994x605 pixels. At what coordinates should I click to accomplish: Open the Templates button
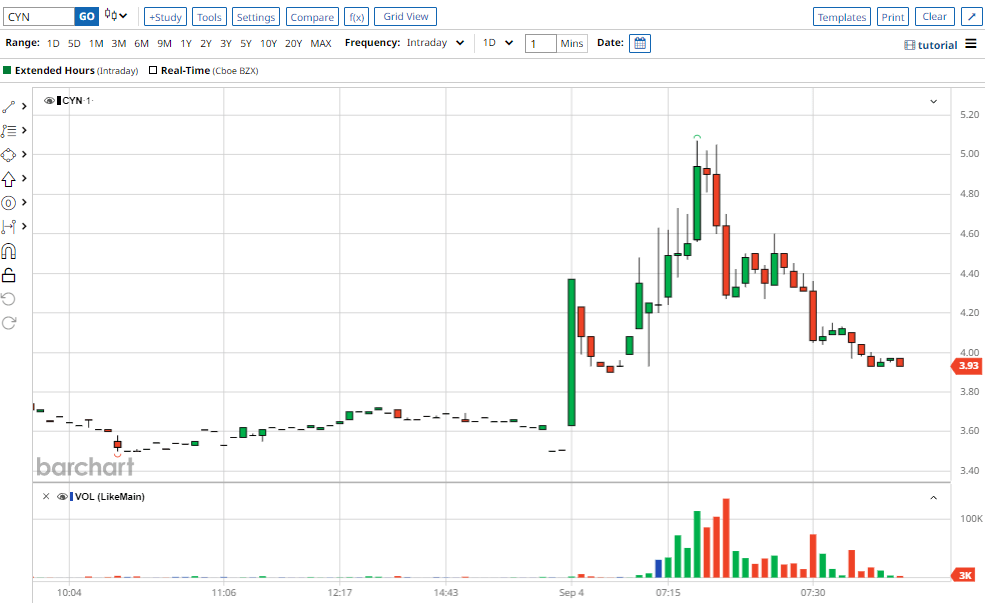[x=842, y=16]
